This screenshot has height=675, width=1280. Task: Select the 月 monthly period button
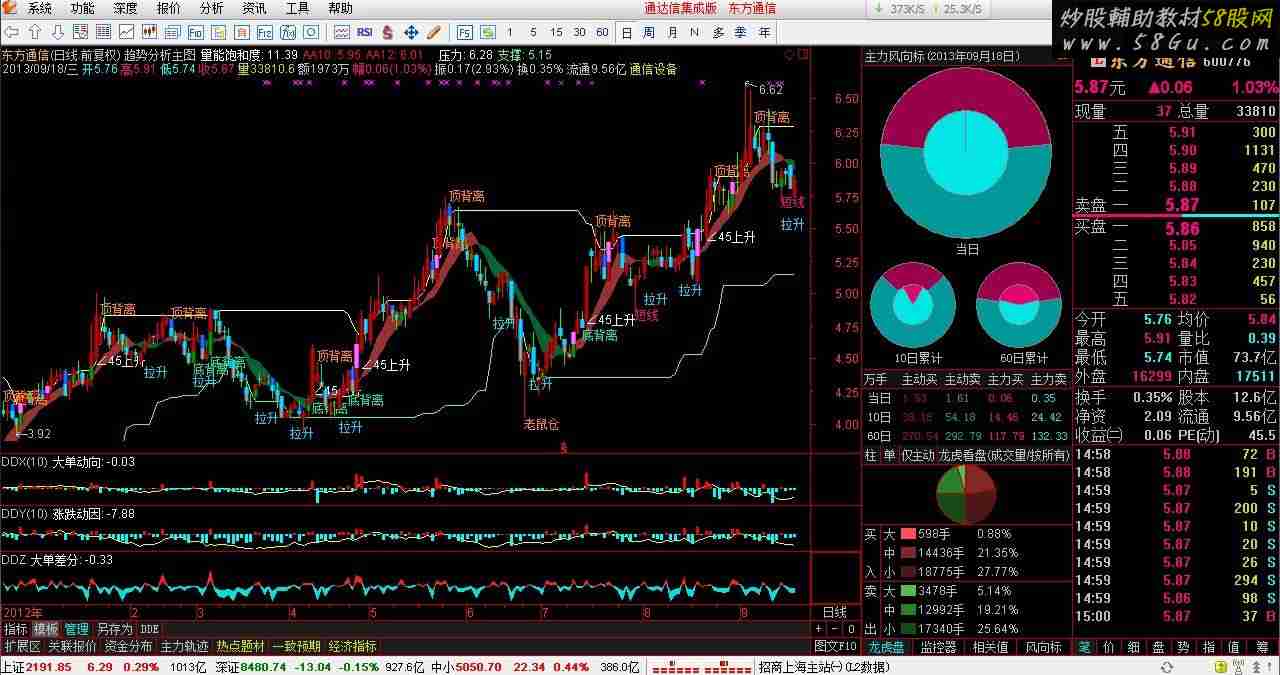672,32
